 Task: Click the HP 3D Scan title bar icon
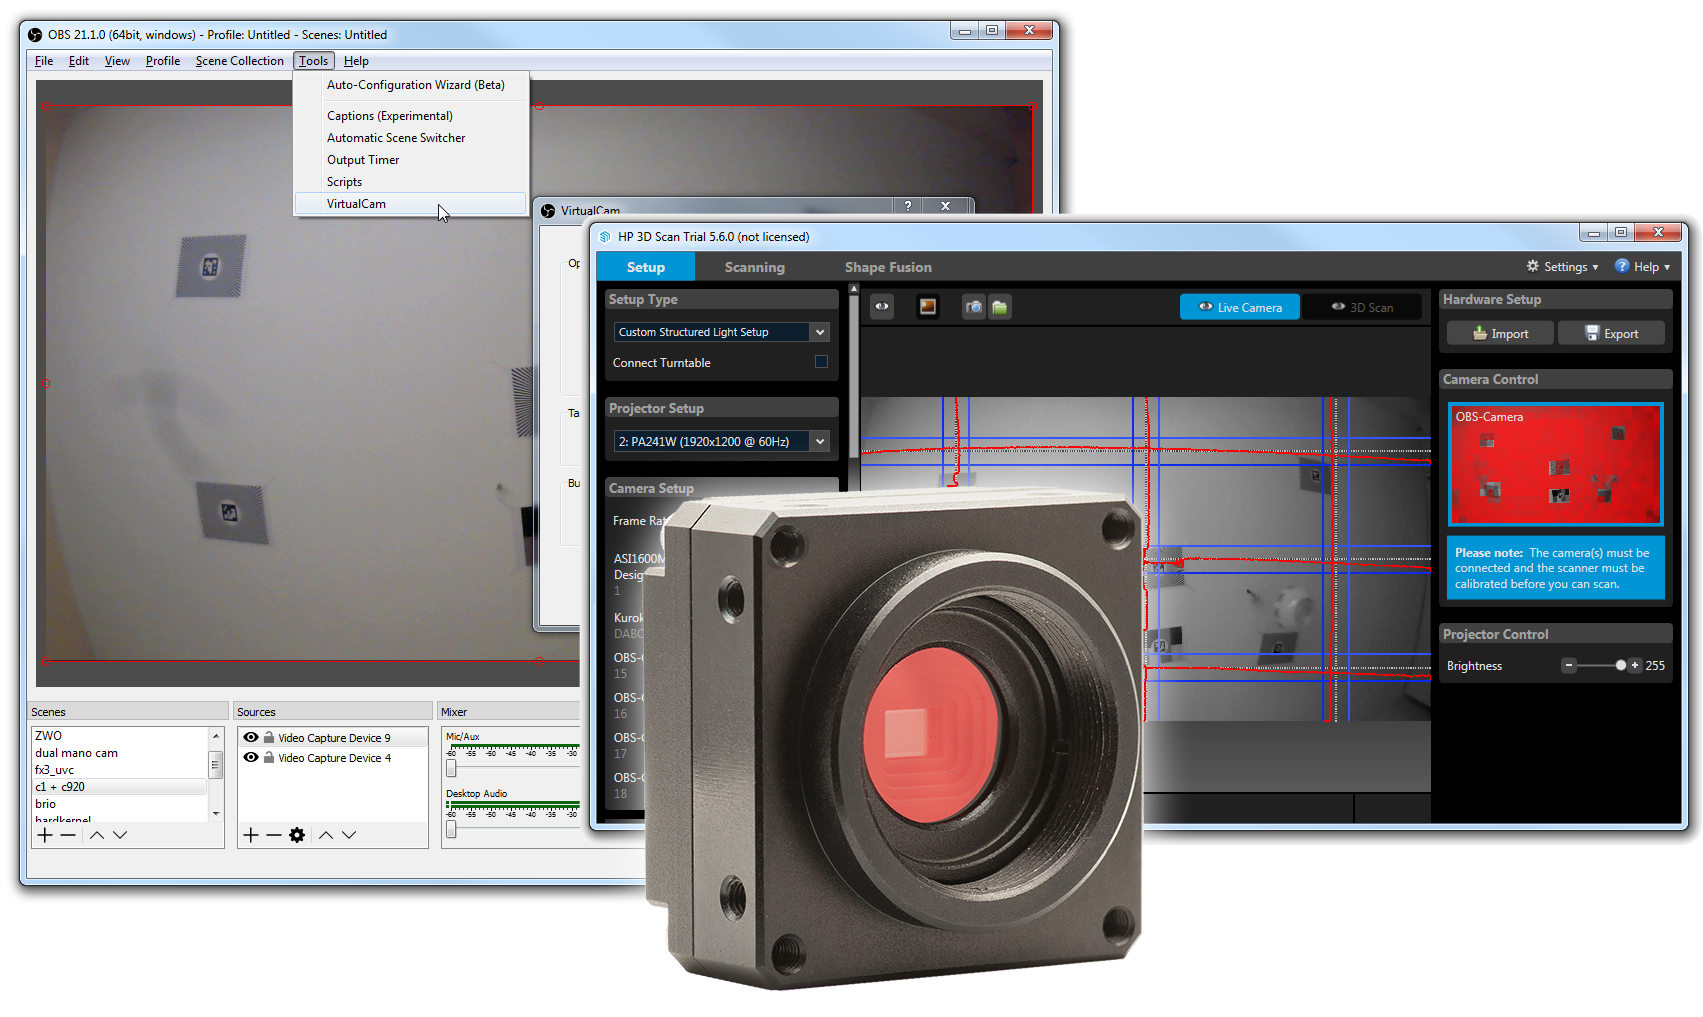coord(605,237)
